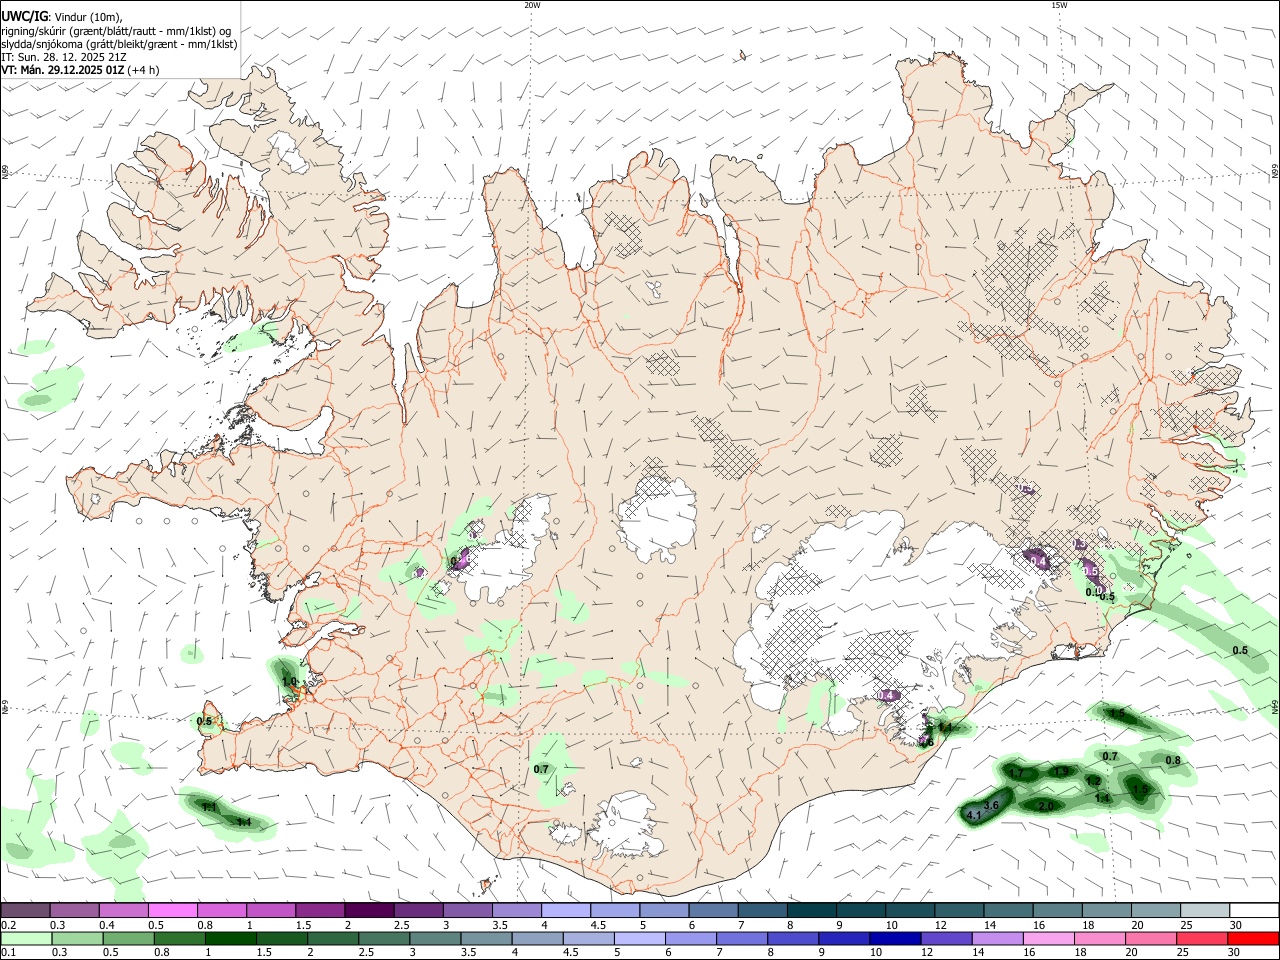Click the valid time 'VT: Mán. 29.12.2025 01Z (+4 h)'
The width and height of the screenshot is (1280, 960).
coord(80,70)
